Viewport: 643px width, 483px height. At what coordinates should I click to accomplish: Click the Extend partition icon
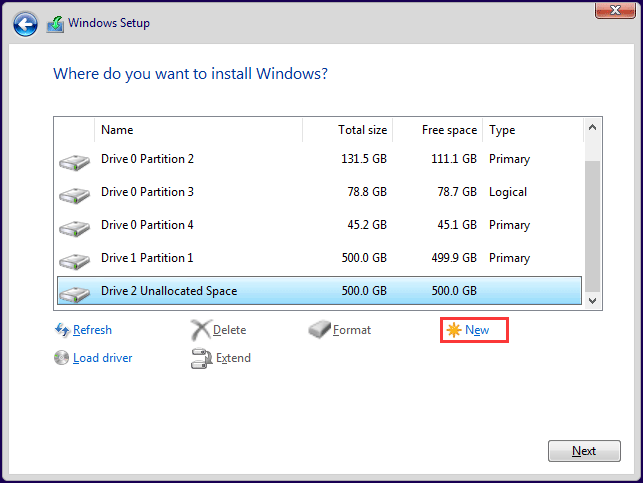[201, 358]
